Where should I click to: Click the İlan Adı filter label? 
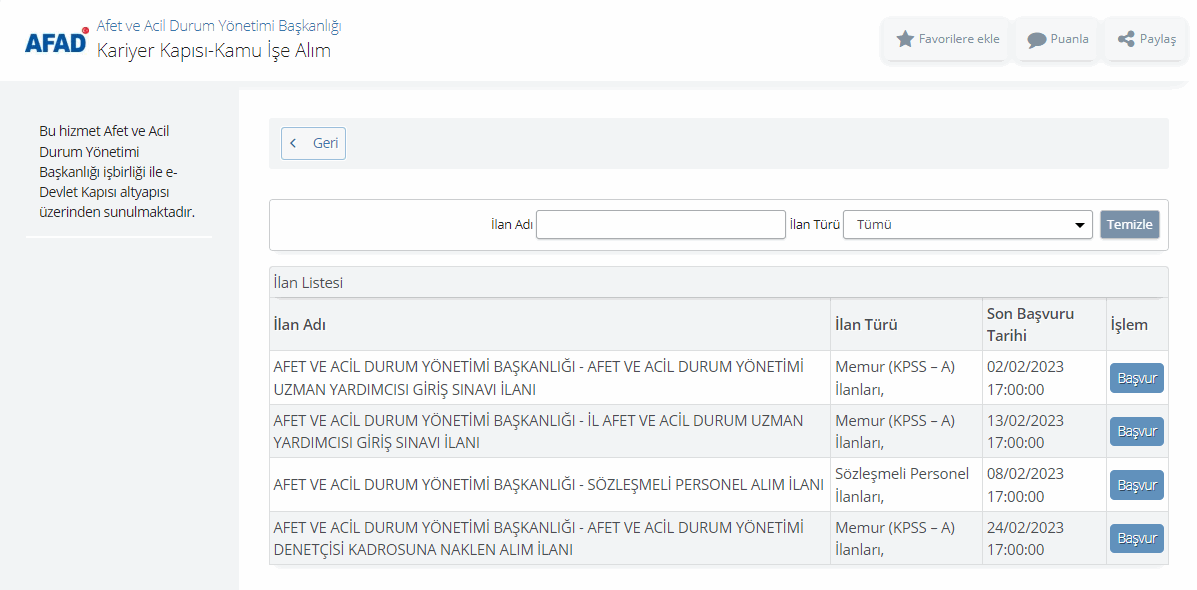[x=511, y=224]
